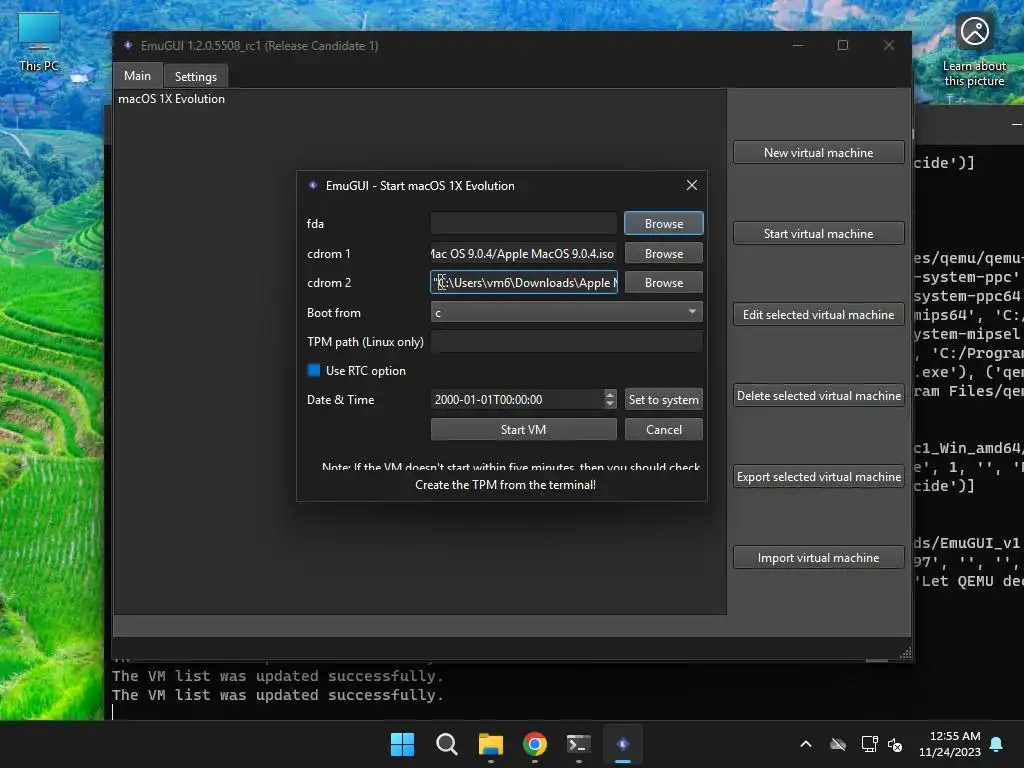
Task: Focus the cdrom 2 path field
Action: [523, 283]
